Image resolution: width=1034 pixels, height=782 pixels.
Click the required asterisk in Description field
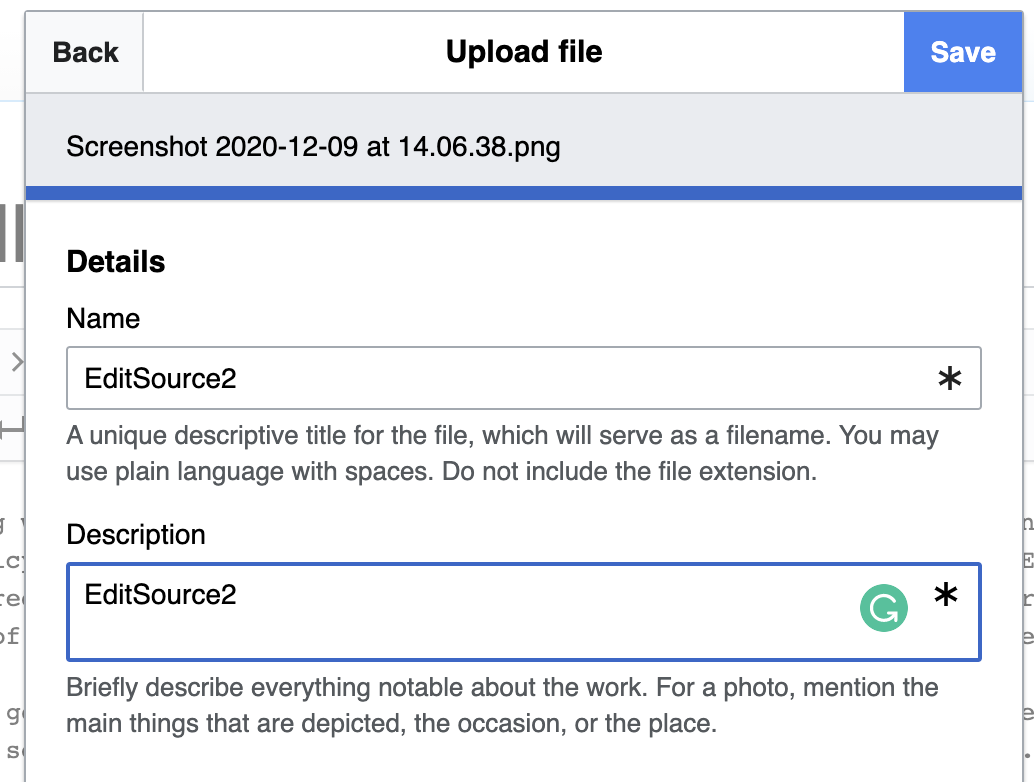pos(945,595)
